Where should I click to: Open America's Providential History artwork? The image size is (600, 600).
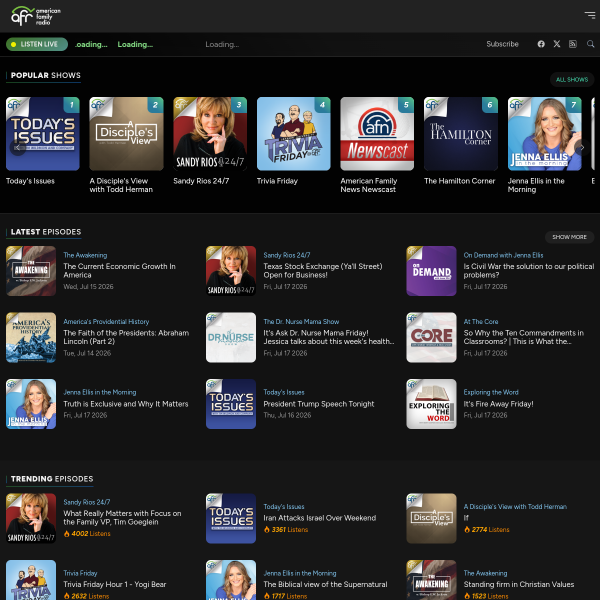click(x=31, y=338)
